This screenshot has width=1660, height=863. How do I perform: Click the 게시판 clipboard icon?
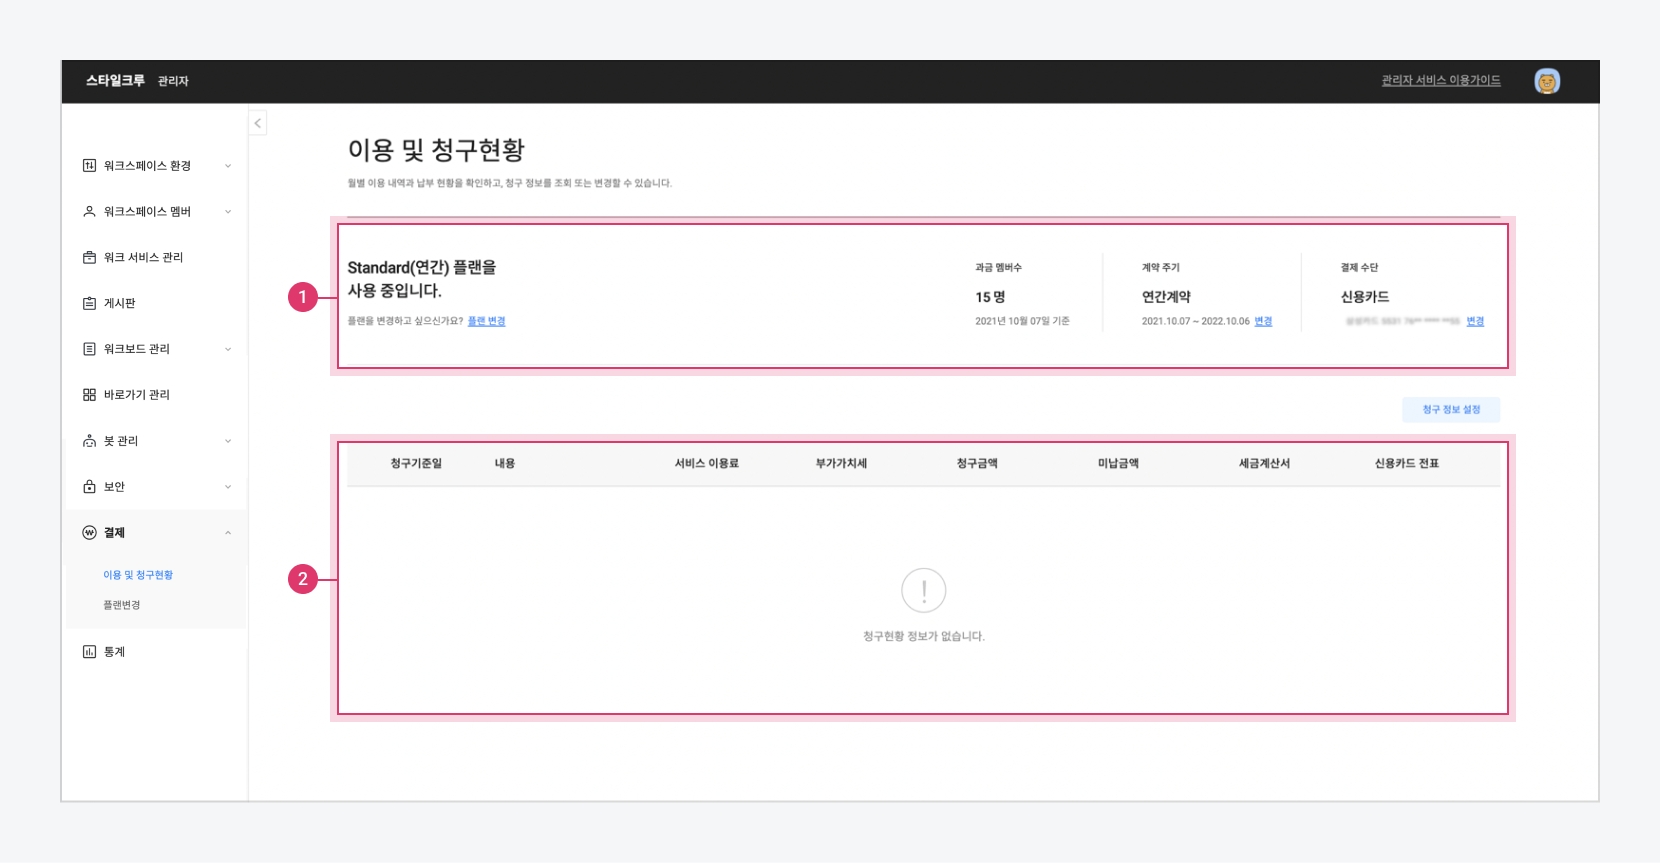89,303
